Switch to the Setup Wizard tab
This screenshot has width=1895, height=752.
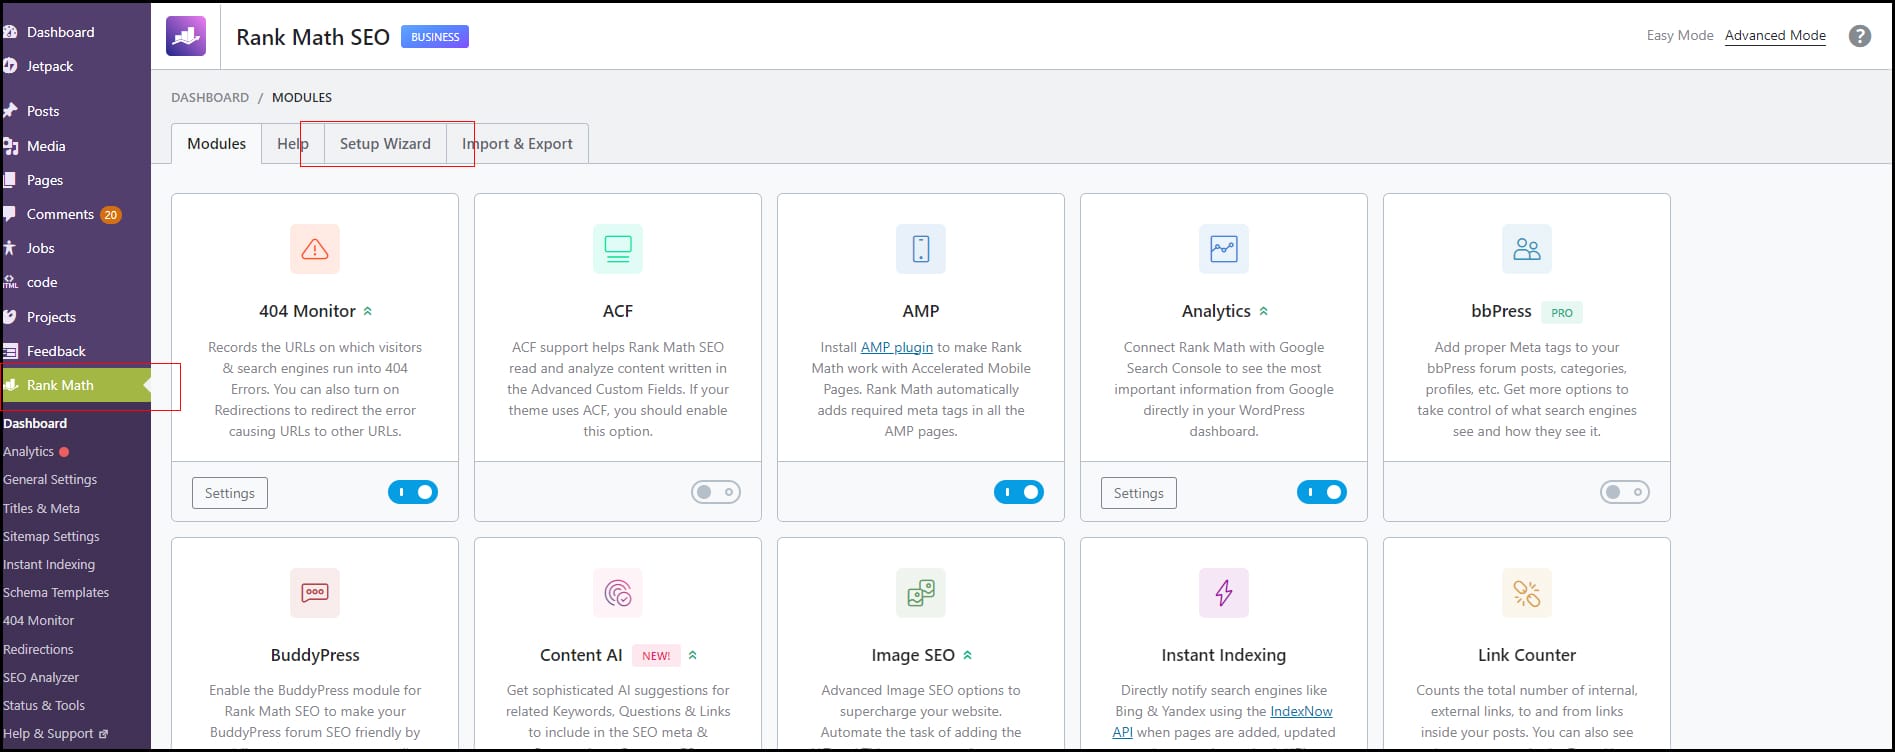[385, 144]
